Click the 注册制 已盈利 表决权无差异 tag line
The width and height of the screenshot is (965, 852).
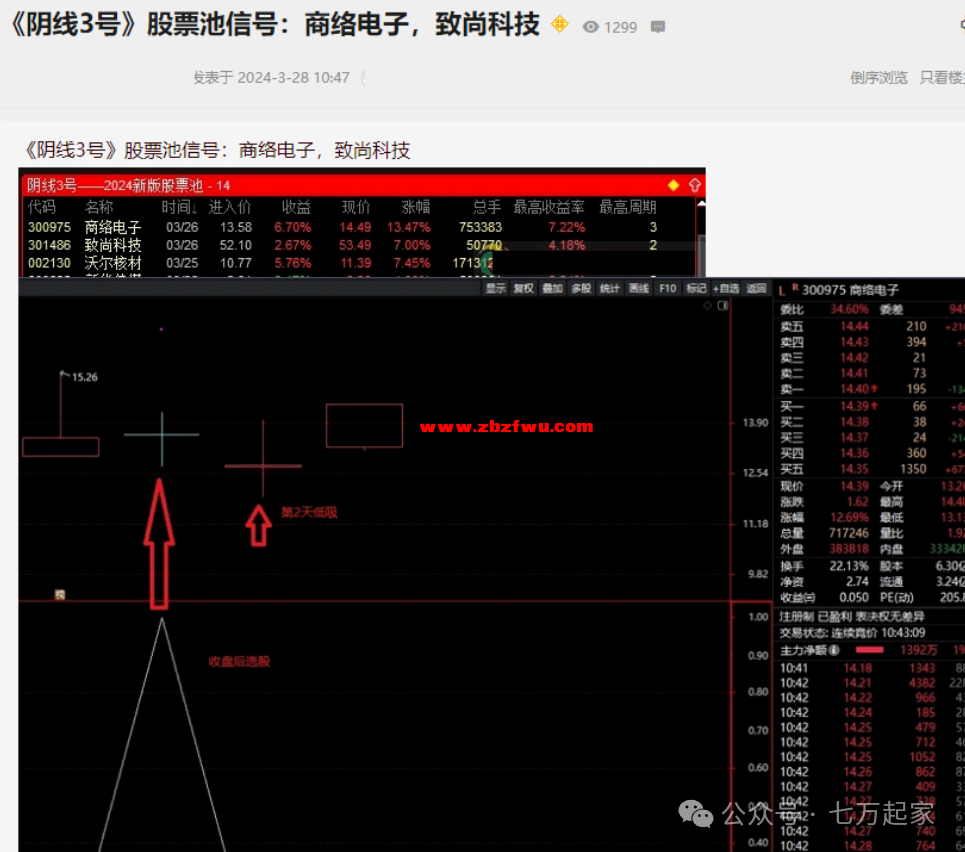[852, 617]
